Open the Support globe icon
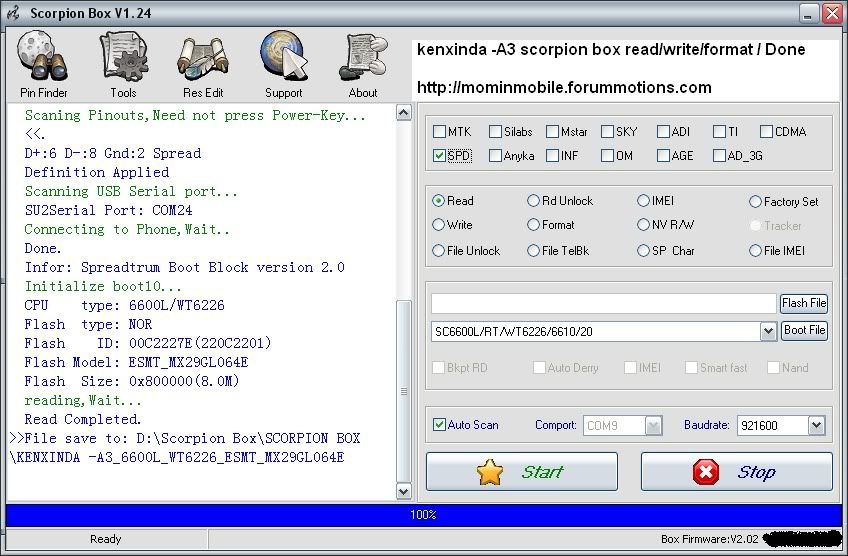The image size is (848, 556). coord(283,64)
